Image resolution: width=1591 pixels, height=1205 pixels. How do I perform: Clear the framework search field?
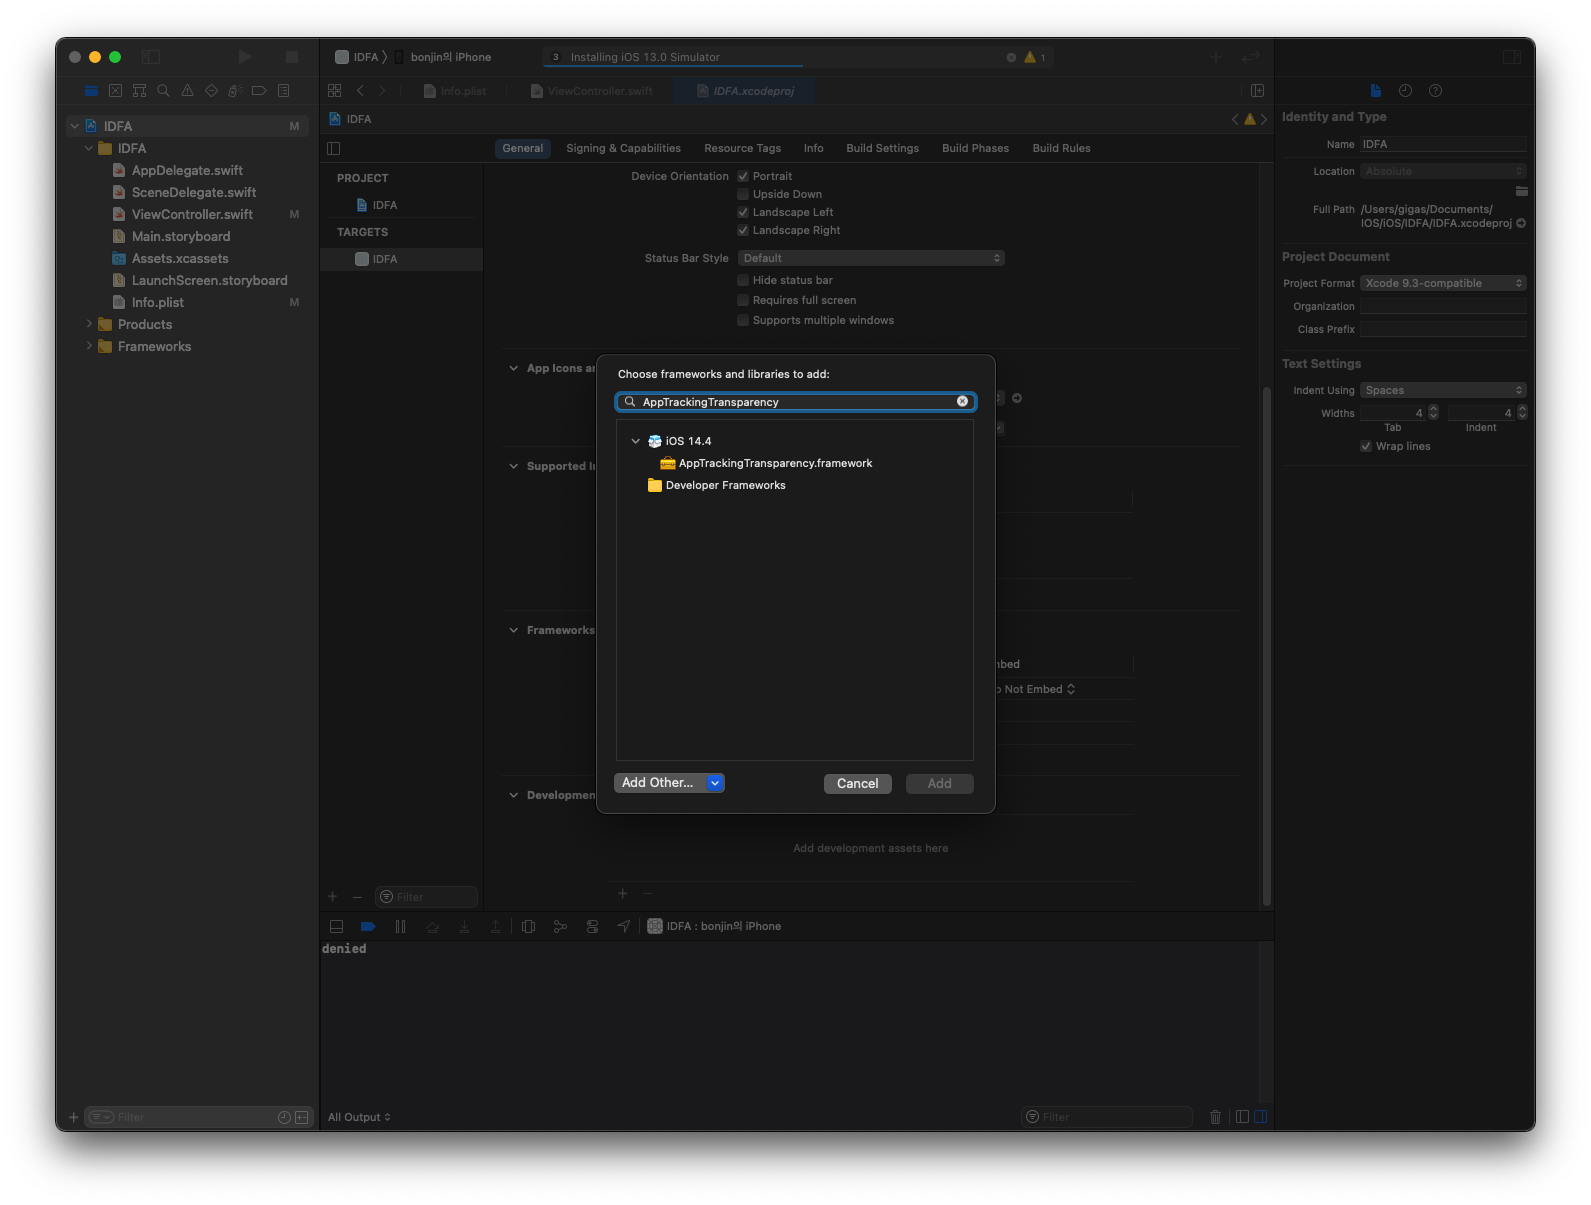click(962, 401)
